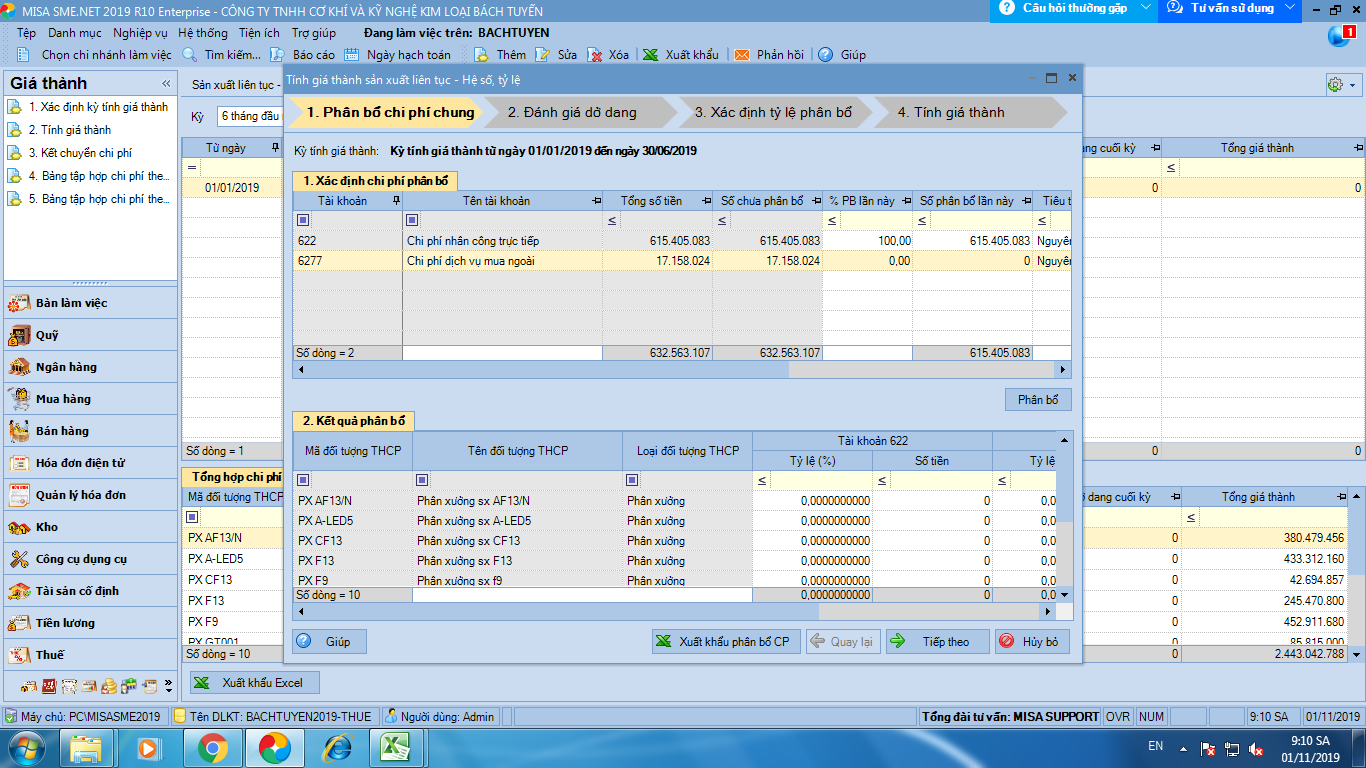Toggle filter box in Tài khoản column
The height and width of the screenshot is (768, 1366).
[x=303, y=220]
